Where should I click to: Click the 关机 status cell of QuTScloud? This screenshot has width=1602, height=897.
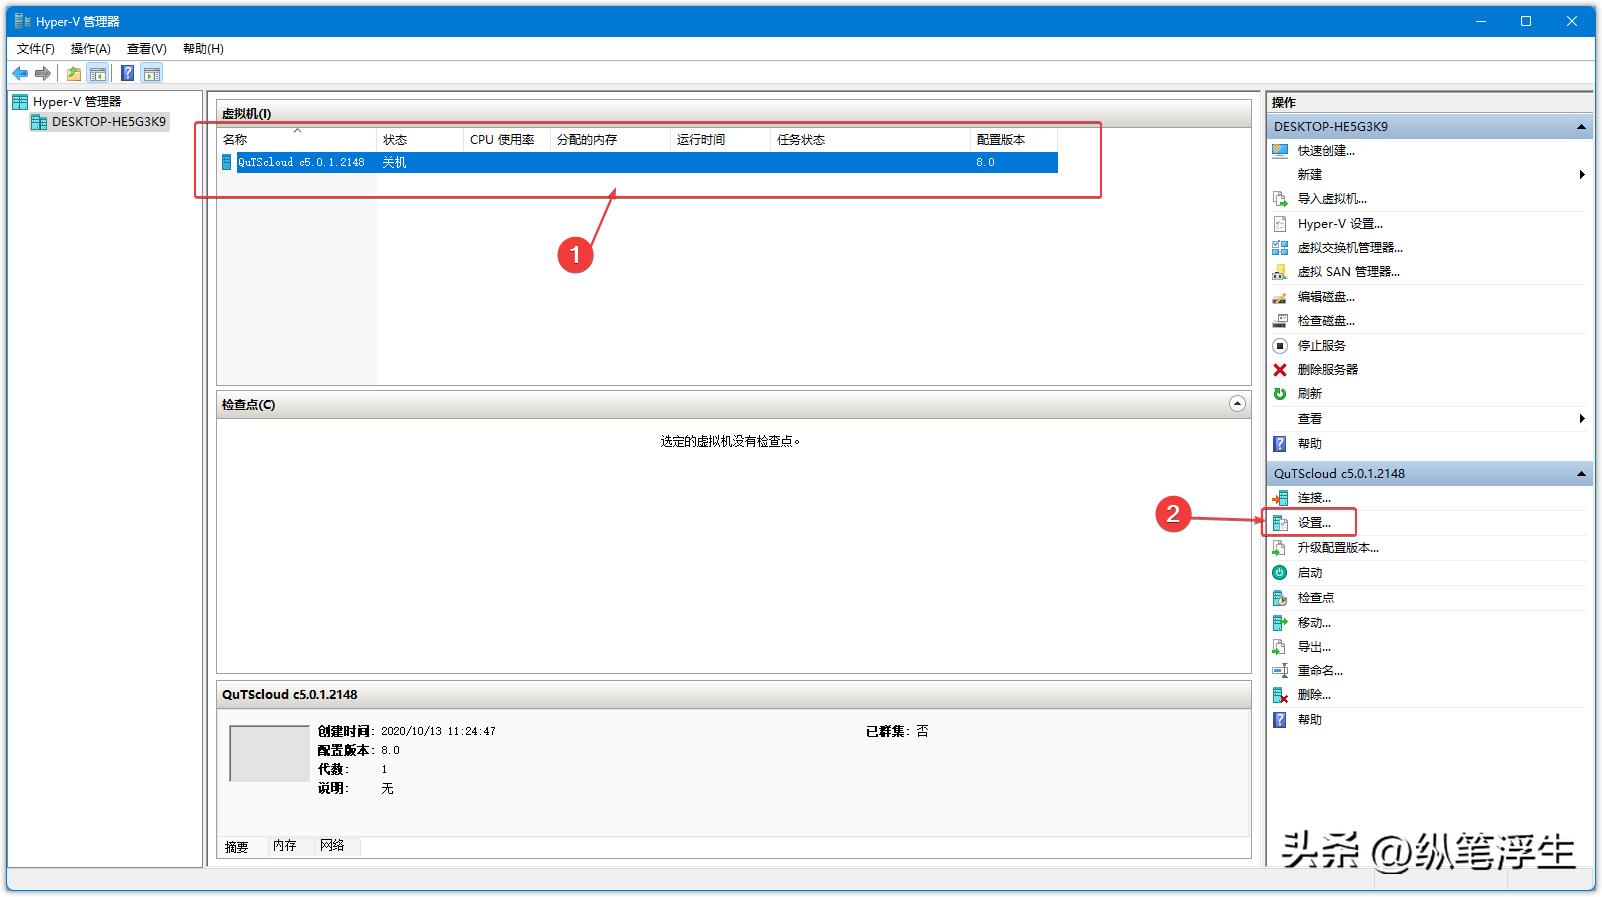(x=394, y=162)
